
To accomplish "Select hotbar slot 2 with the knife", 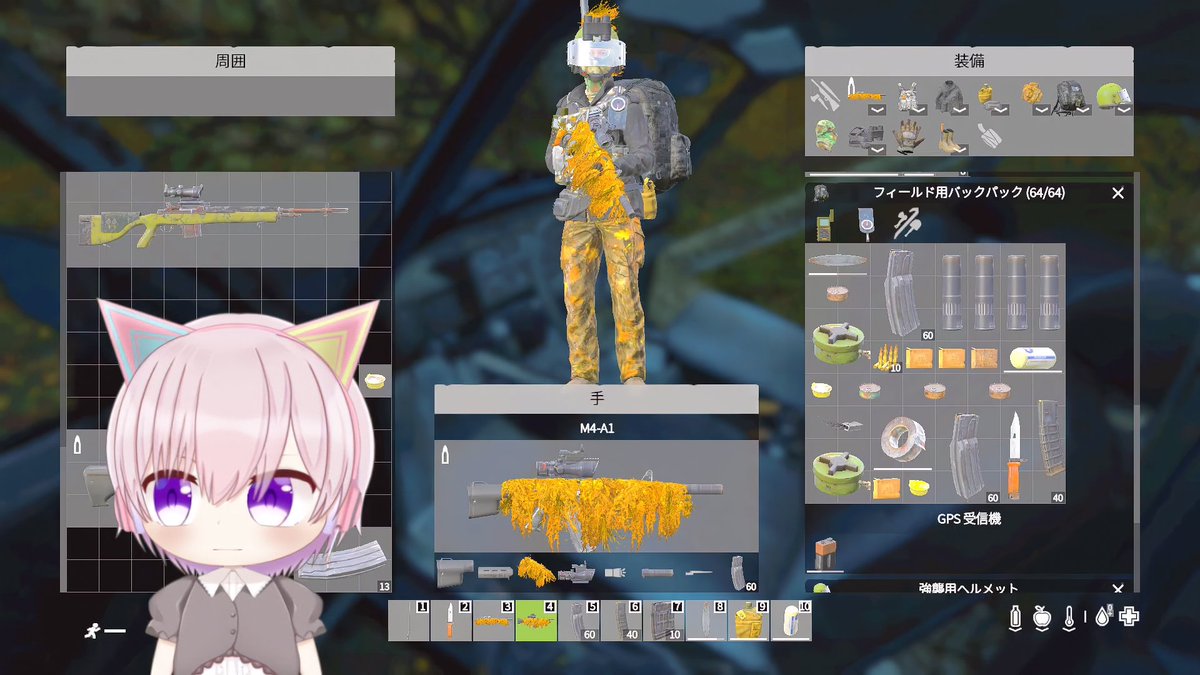I will 451,620.
